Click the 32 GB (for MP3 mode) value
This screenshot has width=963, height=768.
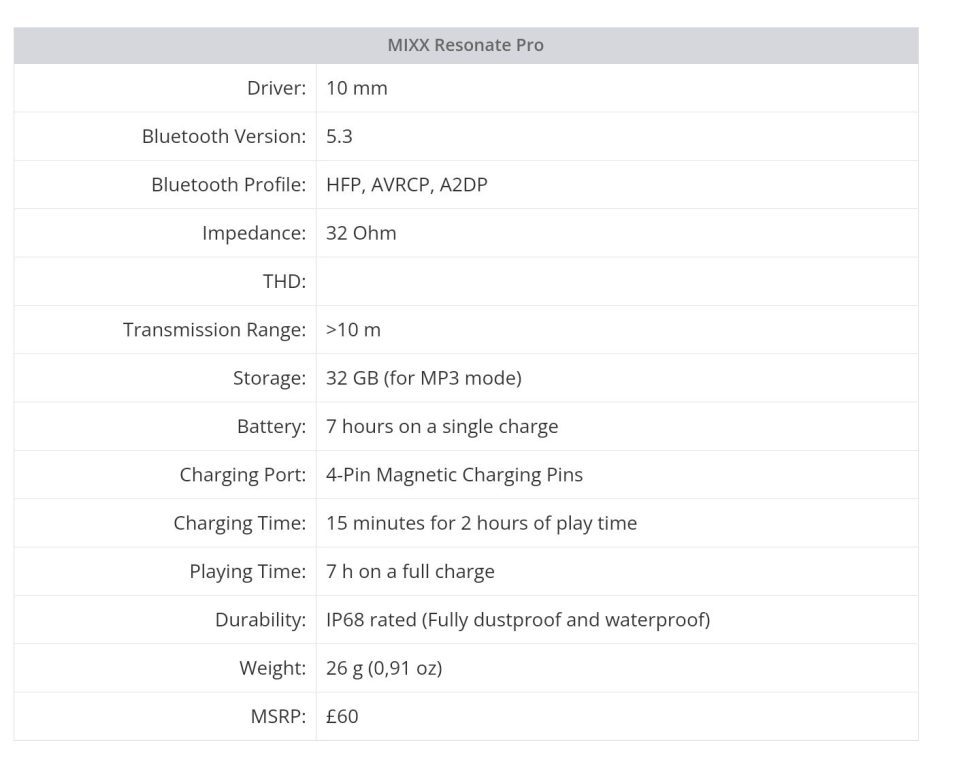tap(423, 378)
